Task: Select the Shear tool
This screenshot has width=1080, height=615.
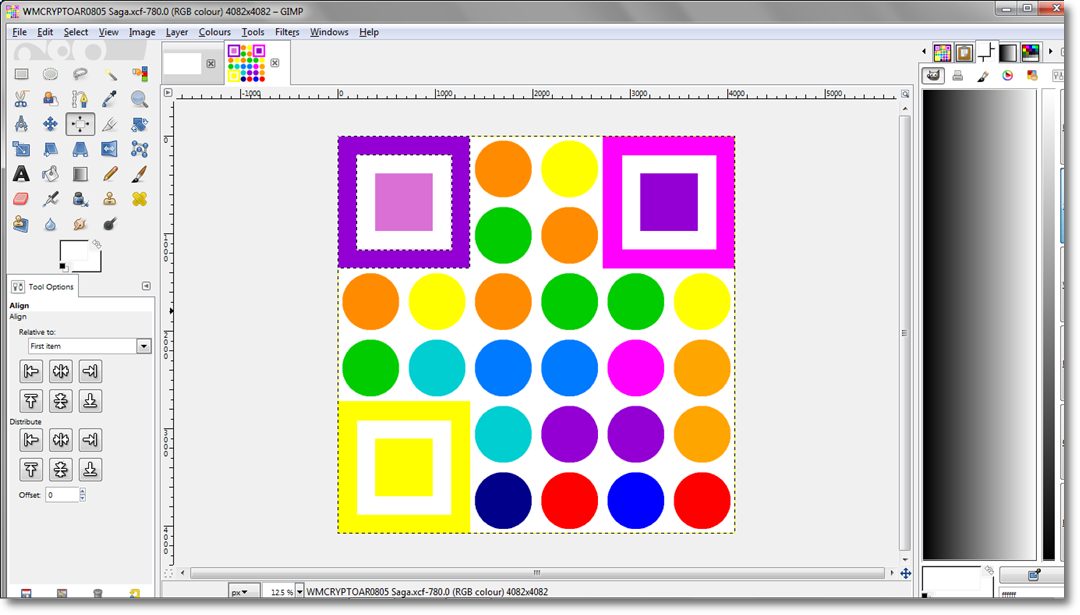Action: pyautogui.click(x=50, y=149)
